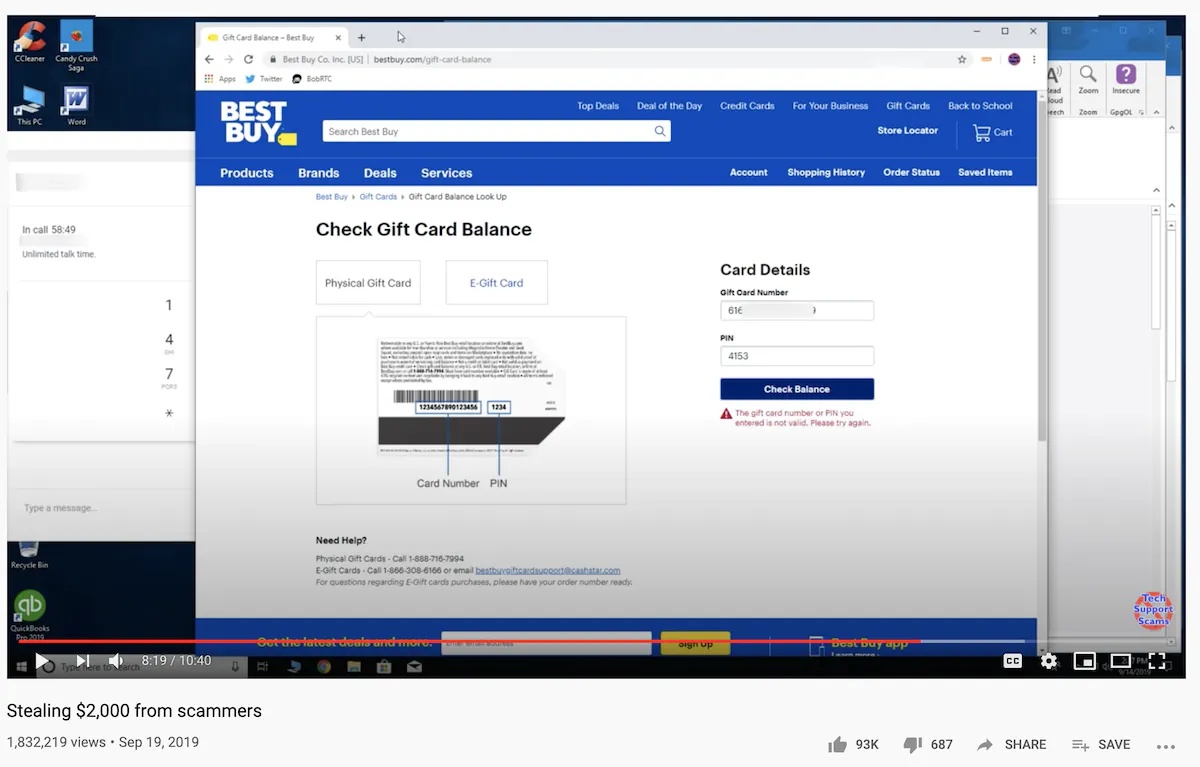Open the more actions ellipsis menu
Viewport: 1200px width, 767px height.
tap(1165, 745)
